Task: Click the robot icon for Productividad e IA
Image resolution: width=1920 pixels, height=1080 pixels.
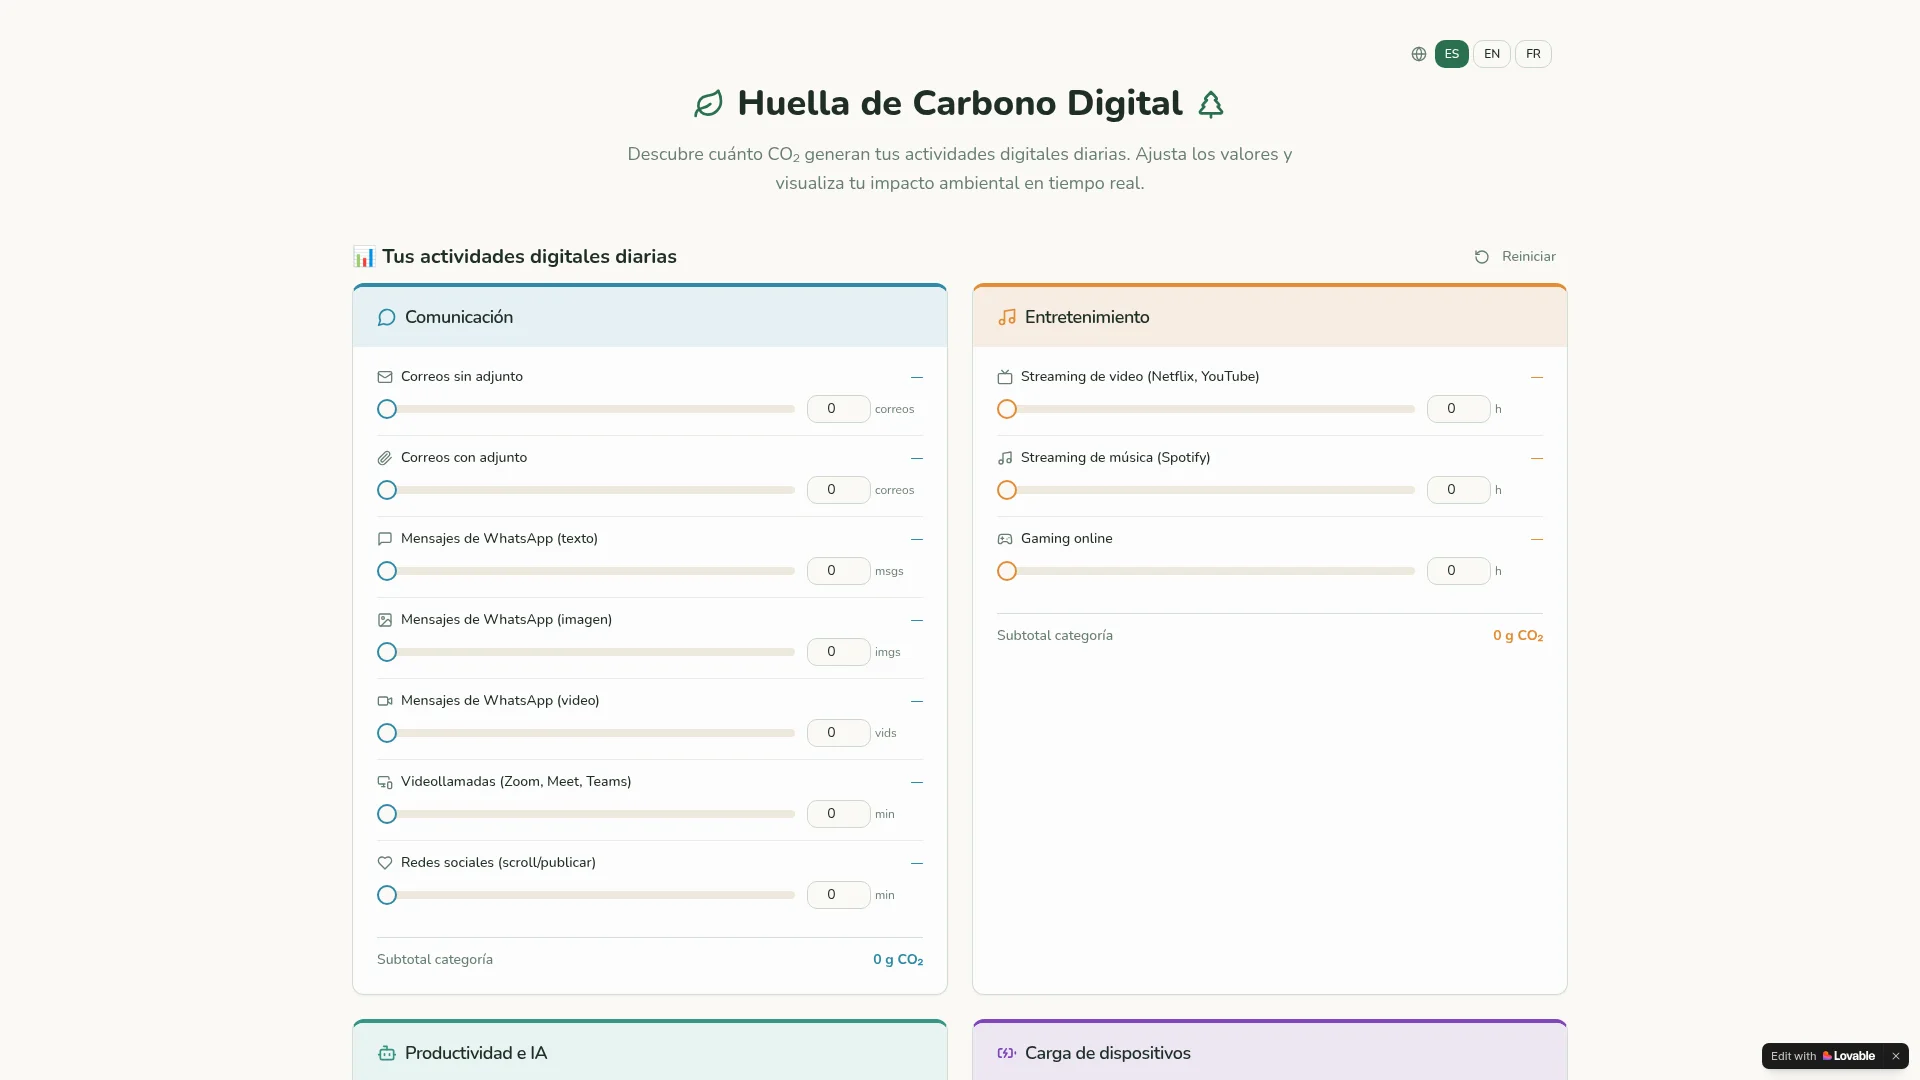Action: 387,1053
